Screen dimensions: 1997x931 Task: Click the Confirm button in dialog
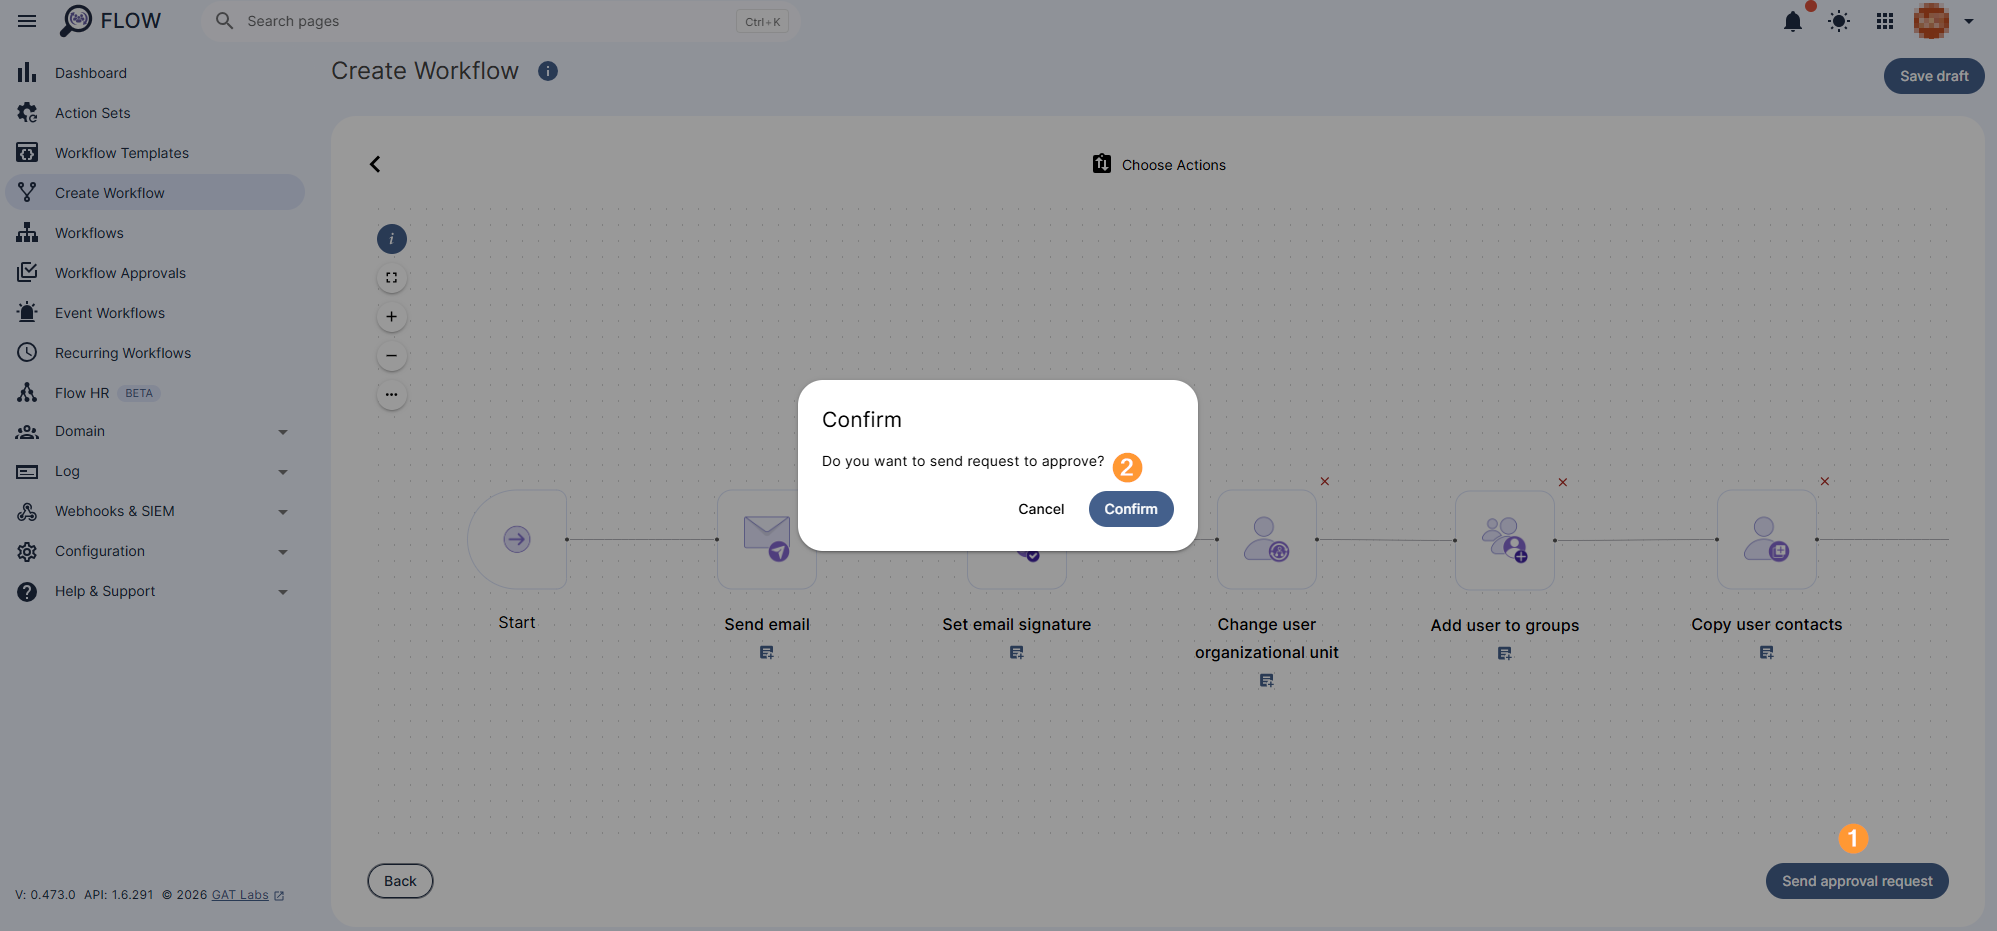(x=1131, y=509)
